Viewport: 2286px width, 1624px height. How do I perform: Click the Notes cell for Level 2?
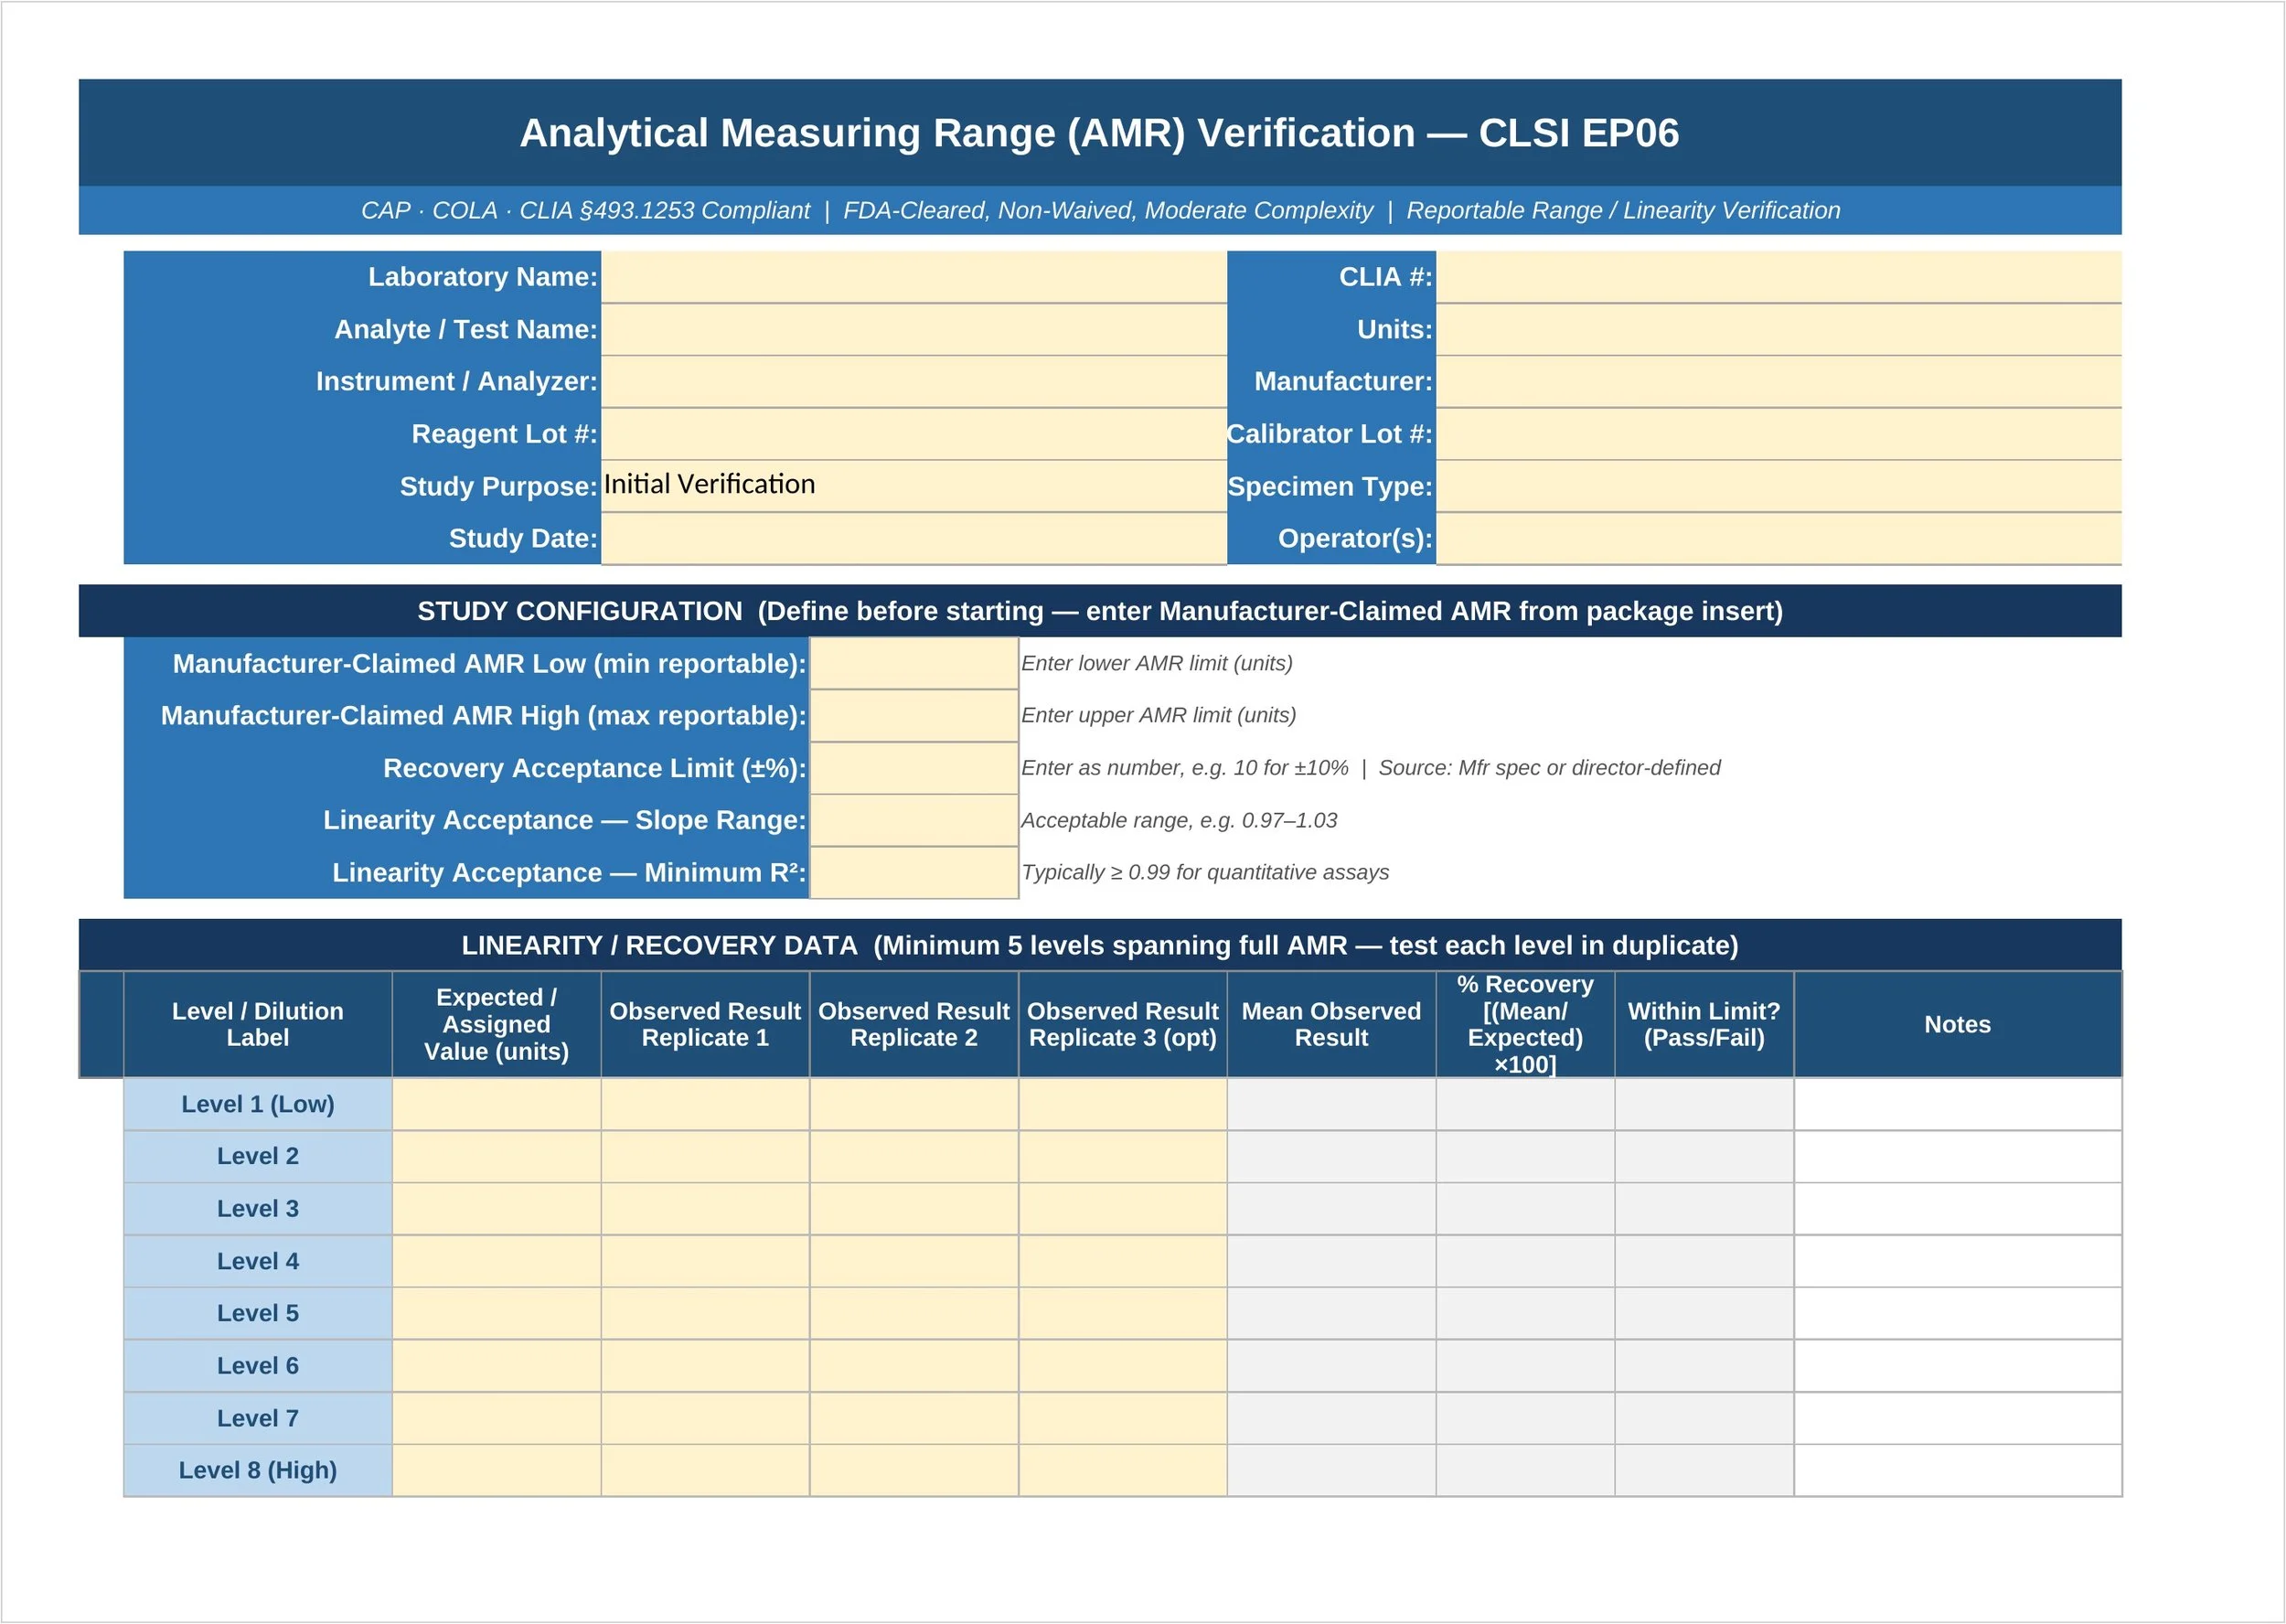[x=1957, y=1156]
